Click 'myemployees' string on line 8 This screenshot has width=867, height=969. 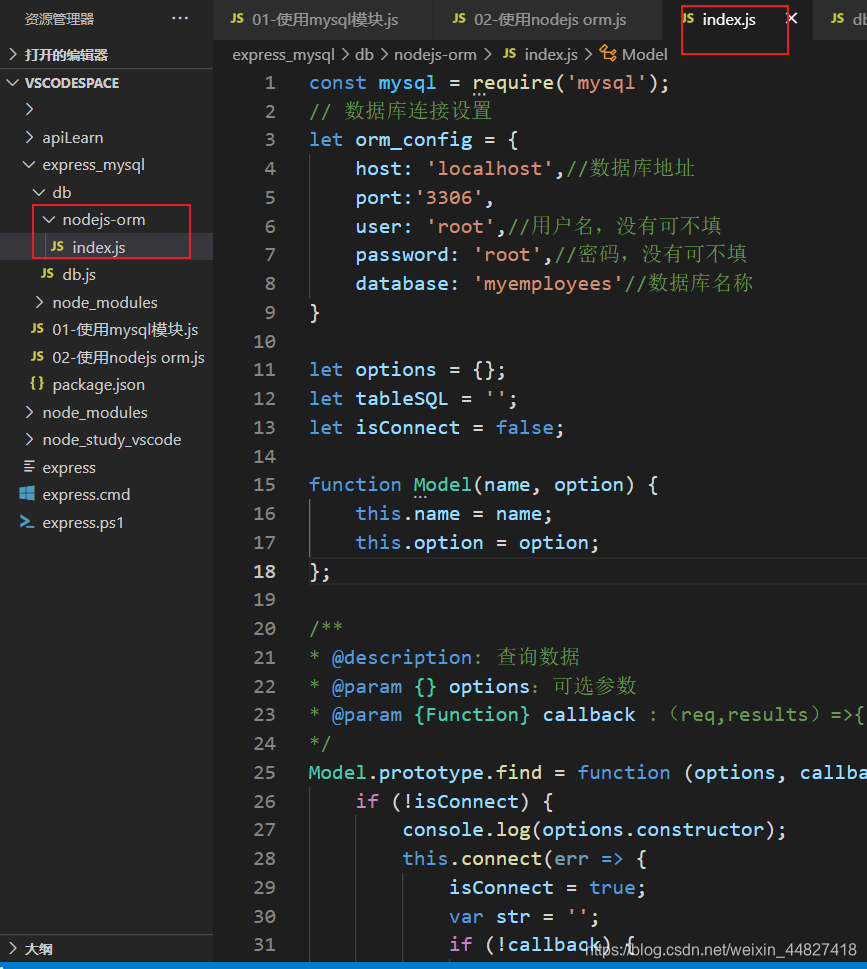pyautogui.click(x=548, y=284)
